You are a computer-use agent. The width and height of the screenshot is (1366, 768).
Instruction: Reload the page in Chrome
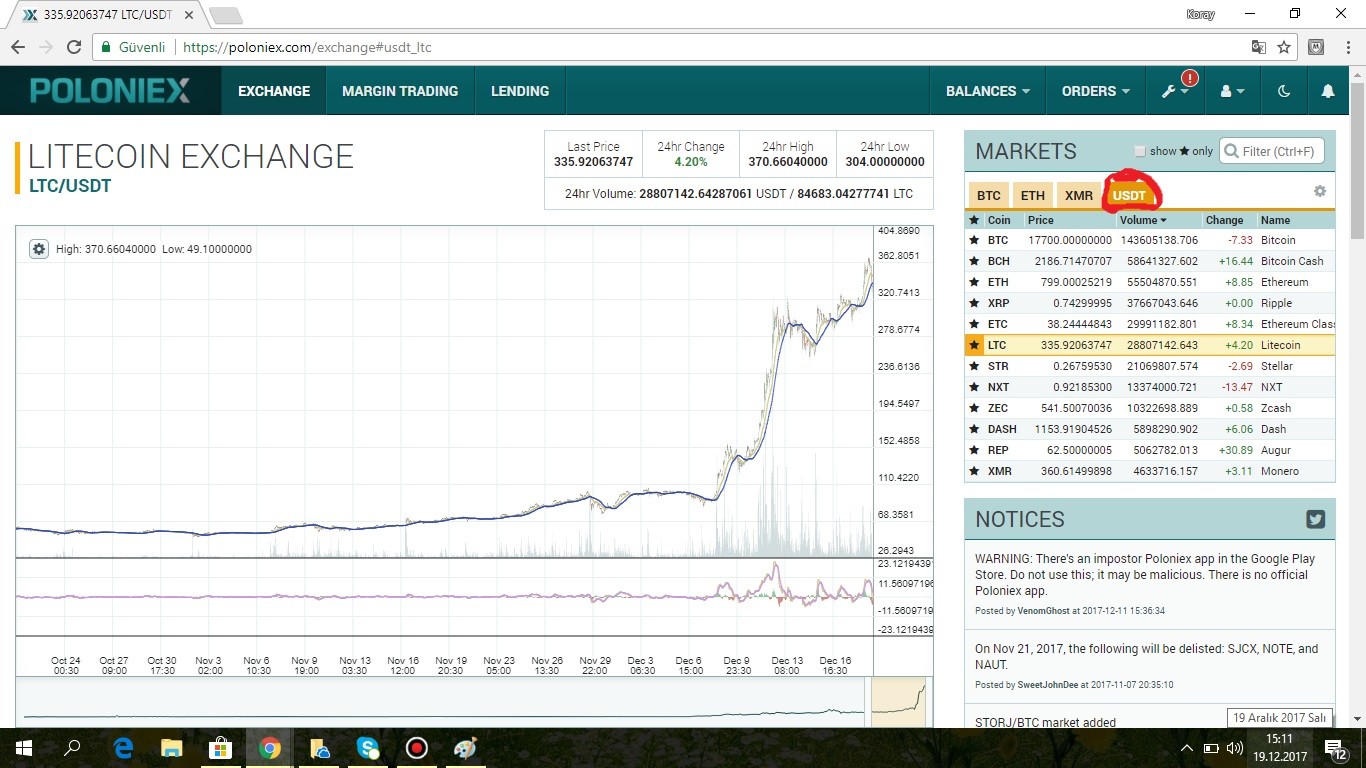[x=74, y=47]
